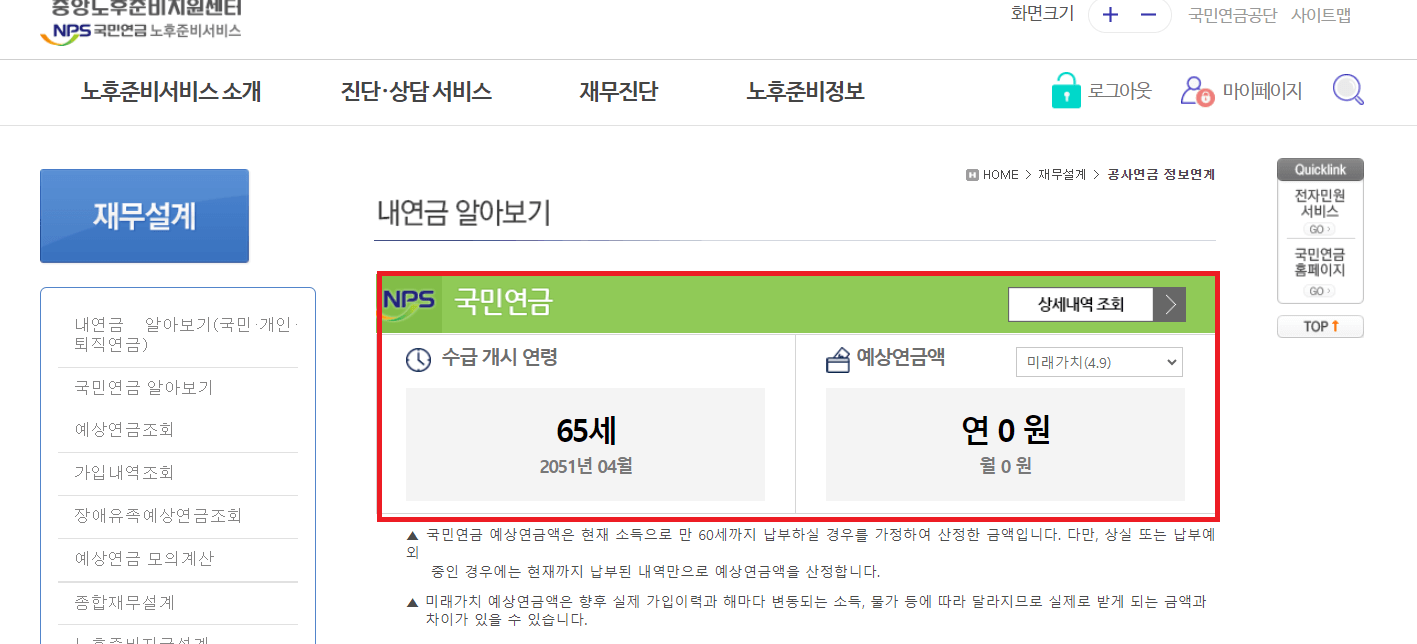Click the plus button to enlarge screen size
The height and width of the screenshot is (644, 1417).
[x=1110, y=16]
